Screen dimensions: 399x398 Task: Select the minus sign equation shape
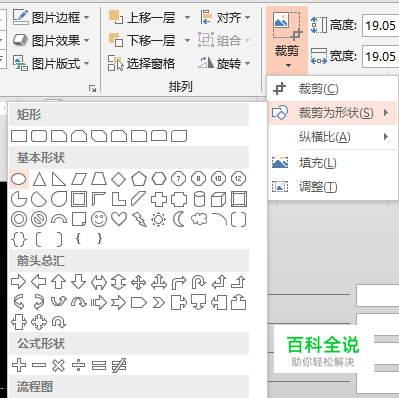[x=39, y=365]
